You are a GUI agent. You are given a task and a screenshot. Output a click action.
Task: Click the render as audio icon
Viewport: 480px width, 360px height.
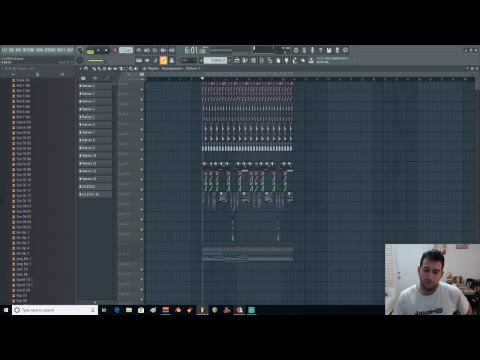coord(337,50)
